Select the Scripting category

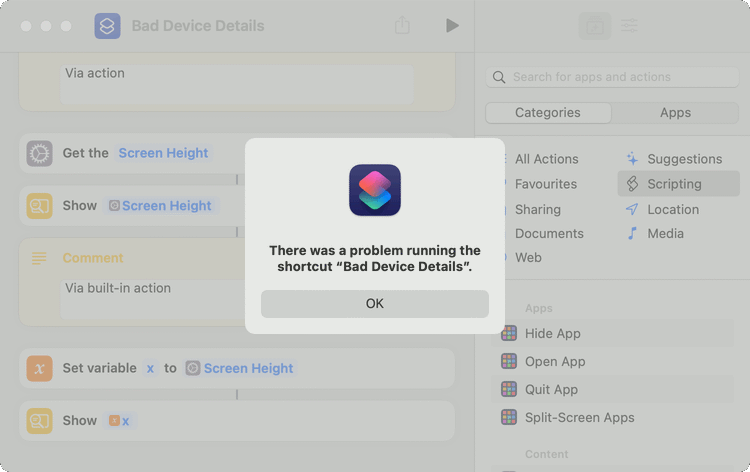point(678,184)
